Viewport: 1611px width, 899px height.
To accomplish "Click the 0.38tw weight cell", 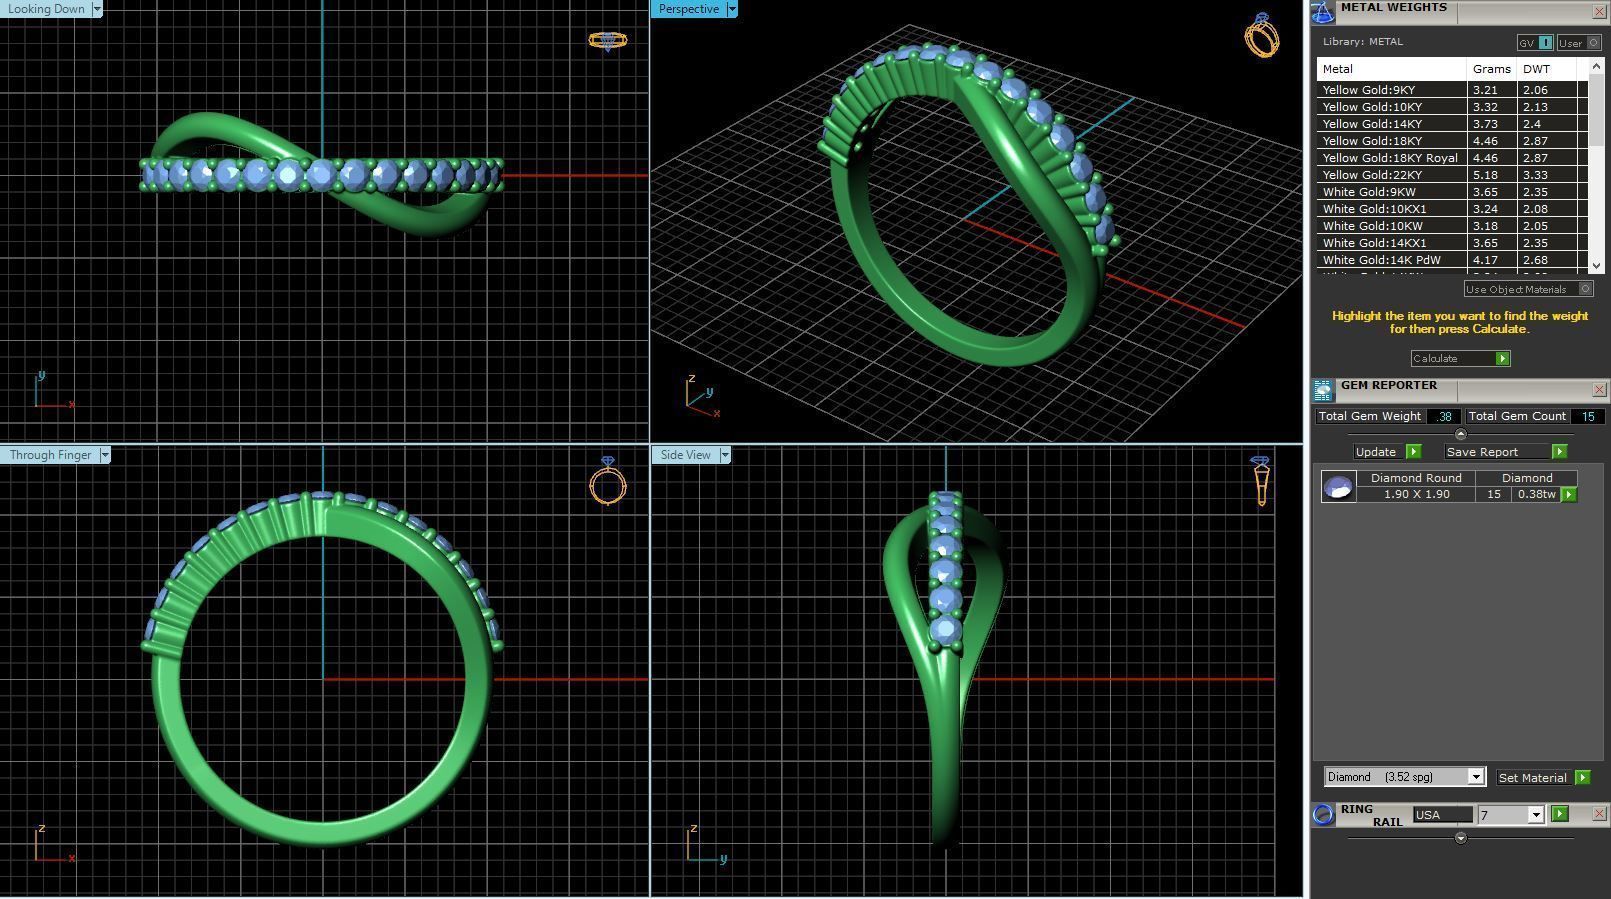I will click(1537, 495).
